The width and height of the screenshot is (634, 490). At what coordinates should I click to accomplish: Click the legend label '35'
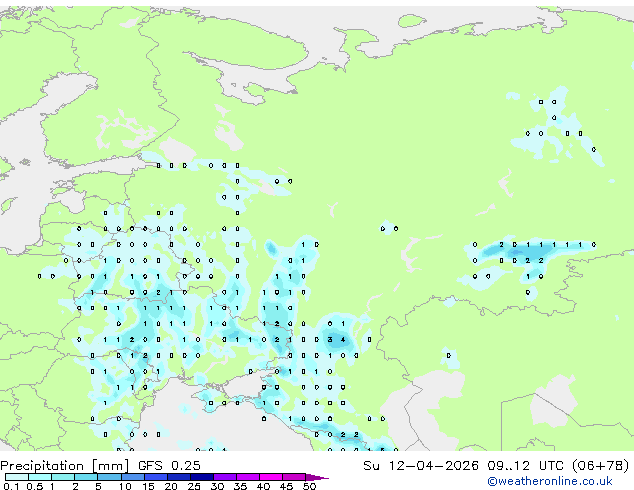(241, 486)
